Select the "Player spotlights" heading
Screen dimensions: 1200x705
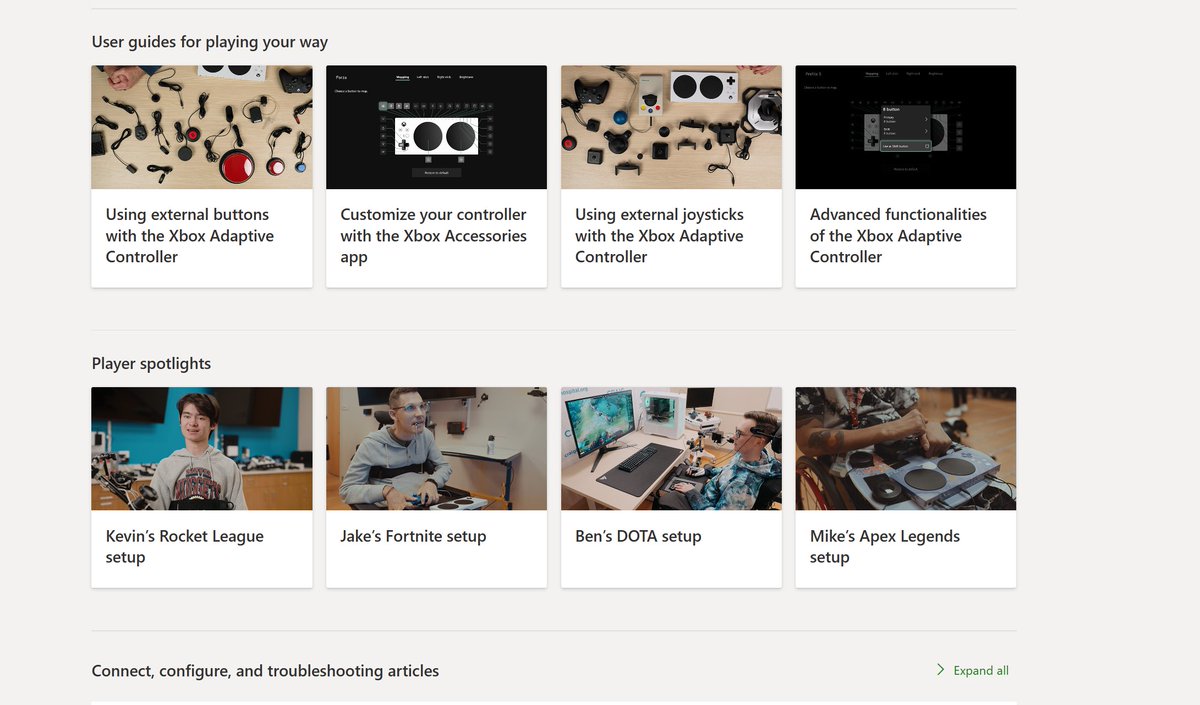[x=151, y=364]
